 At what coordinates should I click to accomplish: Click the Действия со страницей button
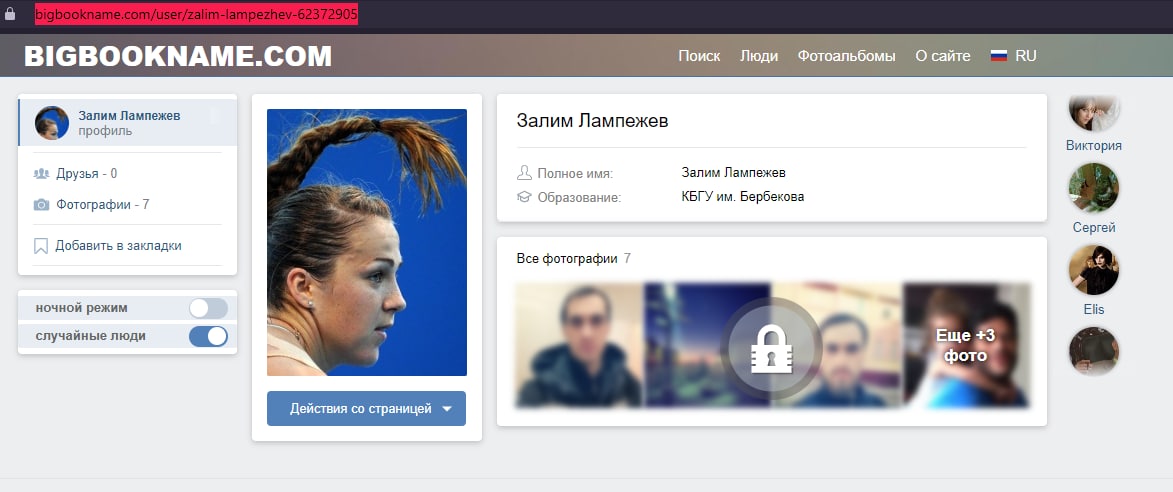(x=367, y=409)
